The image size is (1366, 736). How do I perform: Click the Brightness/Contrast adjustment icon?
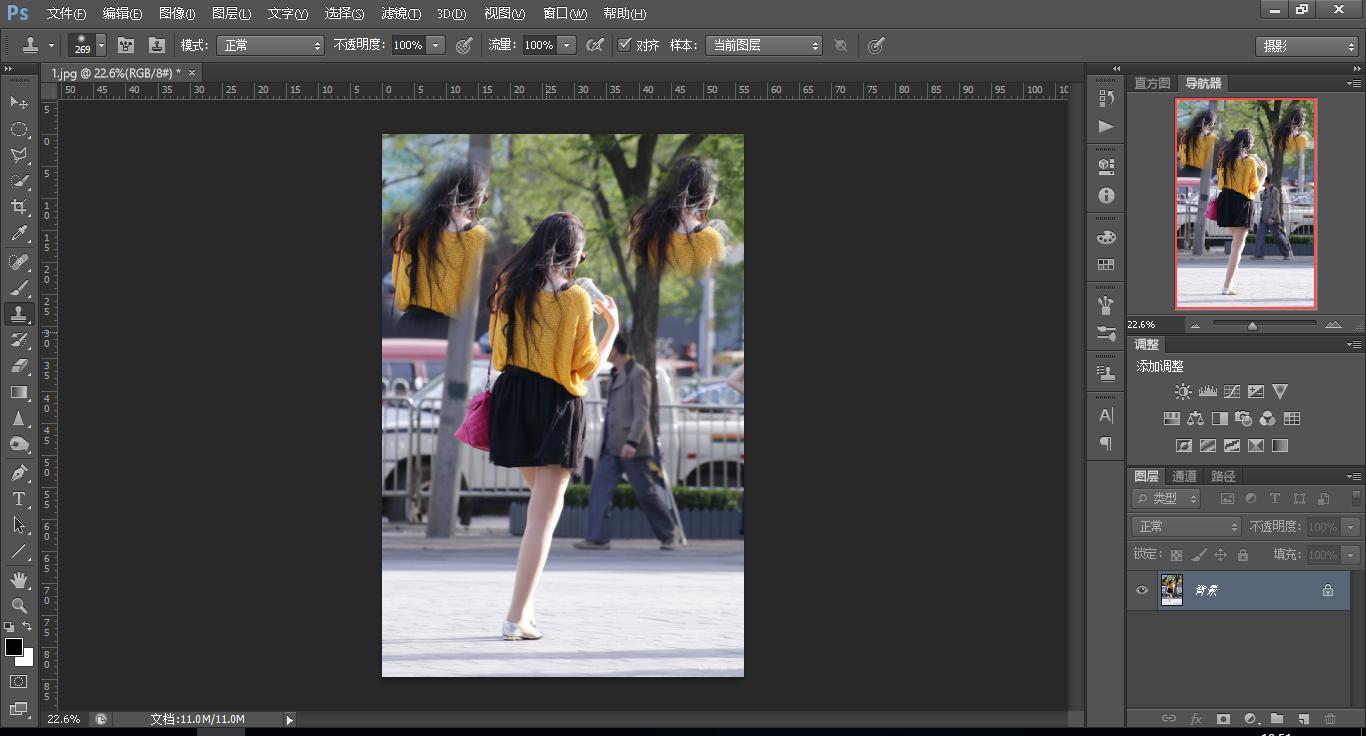(1183, 392)
